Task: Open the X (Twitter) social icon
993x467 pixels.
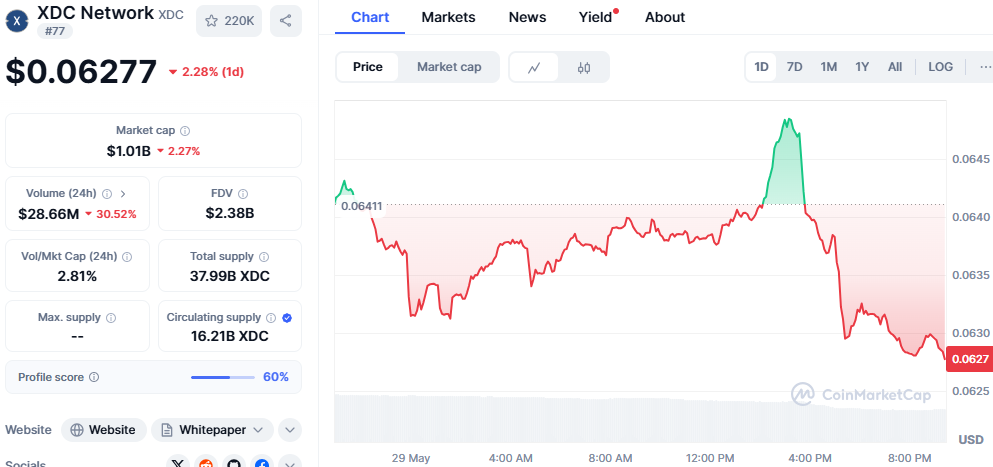Action: pyautogui.click(x=179, y=464)
